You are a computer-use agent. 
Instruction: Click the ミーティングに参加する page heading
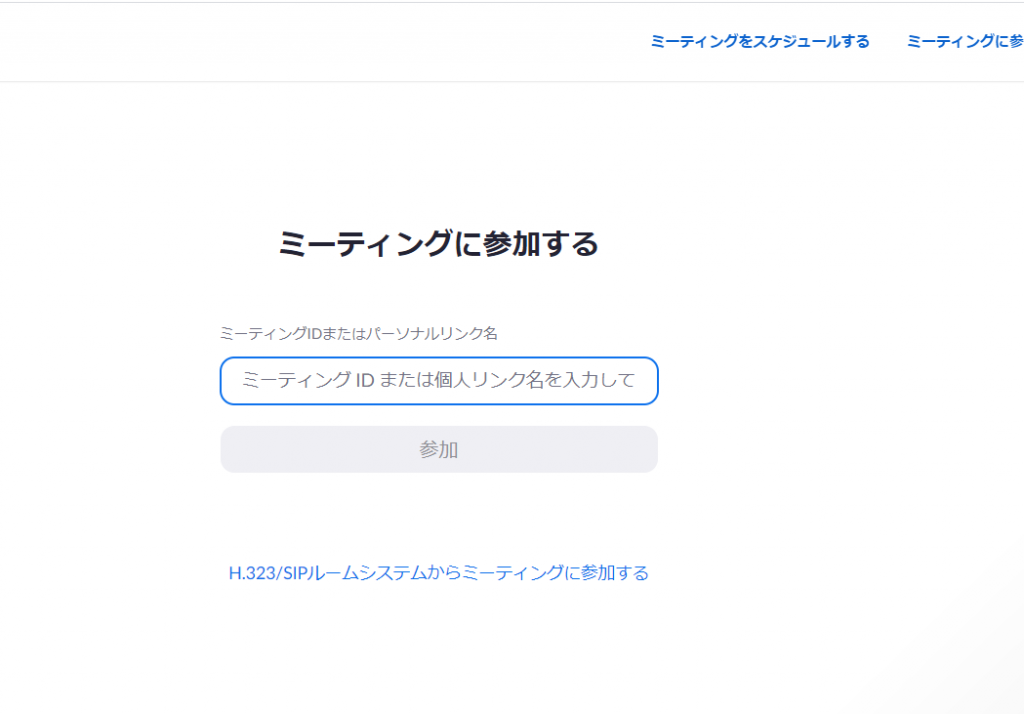(439, 243)
